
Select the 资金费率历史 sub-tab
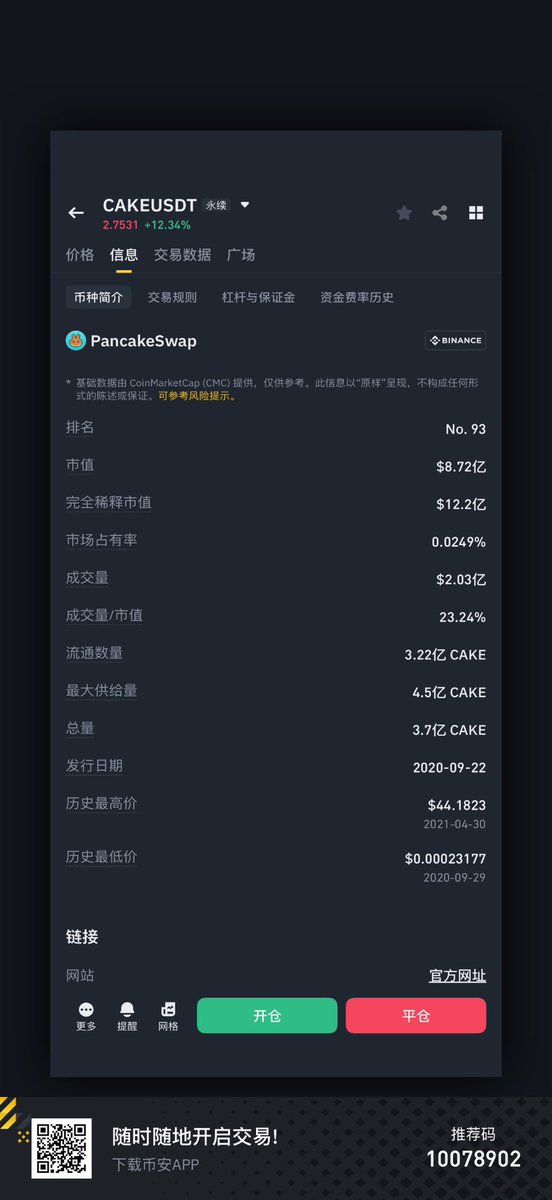357,297
